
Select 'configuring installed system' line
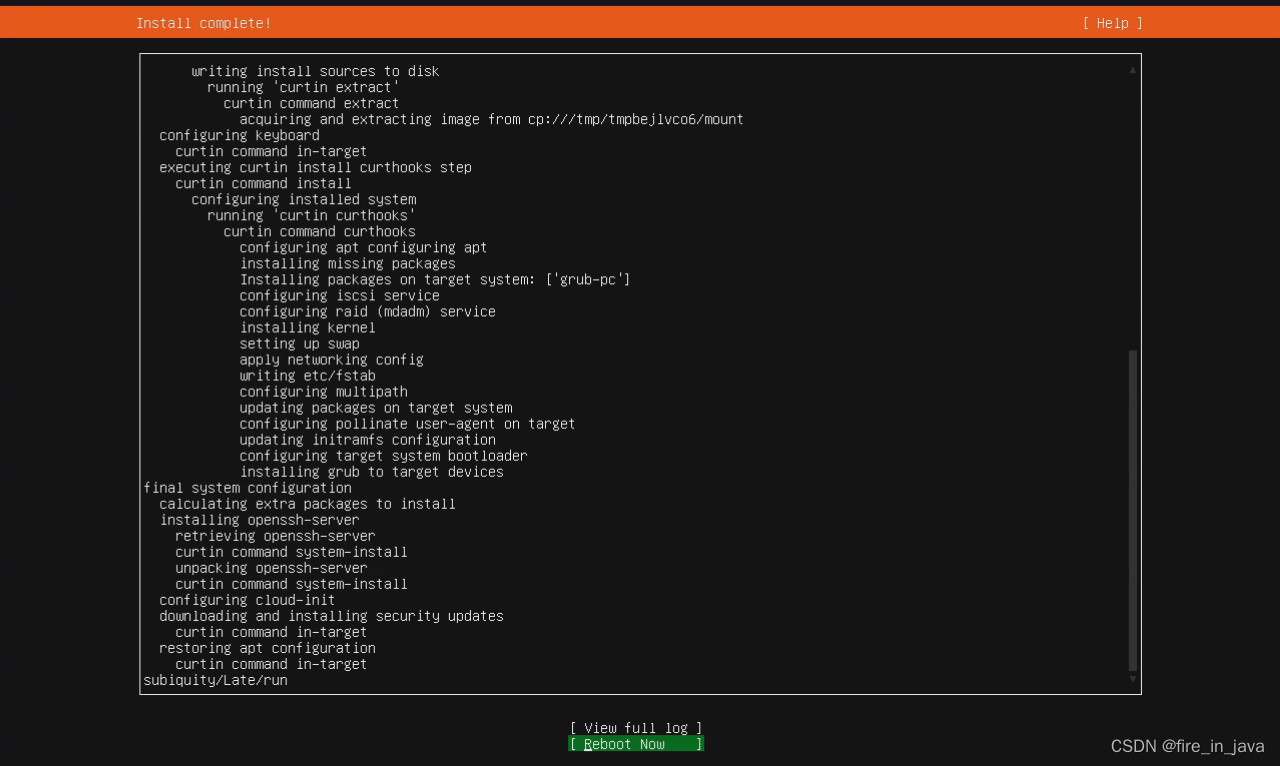[x=304, y=199]
